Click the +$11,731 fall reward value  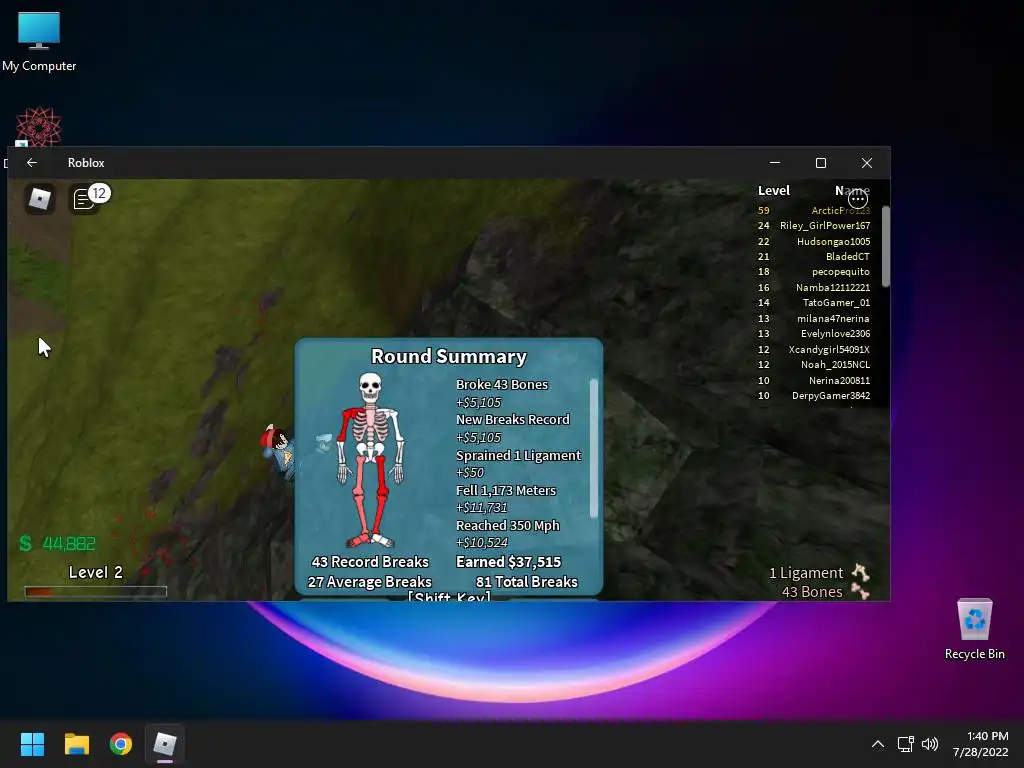pyautogui.click(x=481, y=507)
